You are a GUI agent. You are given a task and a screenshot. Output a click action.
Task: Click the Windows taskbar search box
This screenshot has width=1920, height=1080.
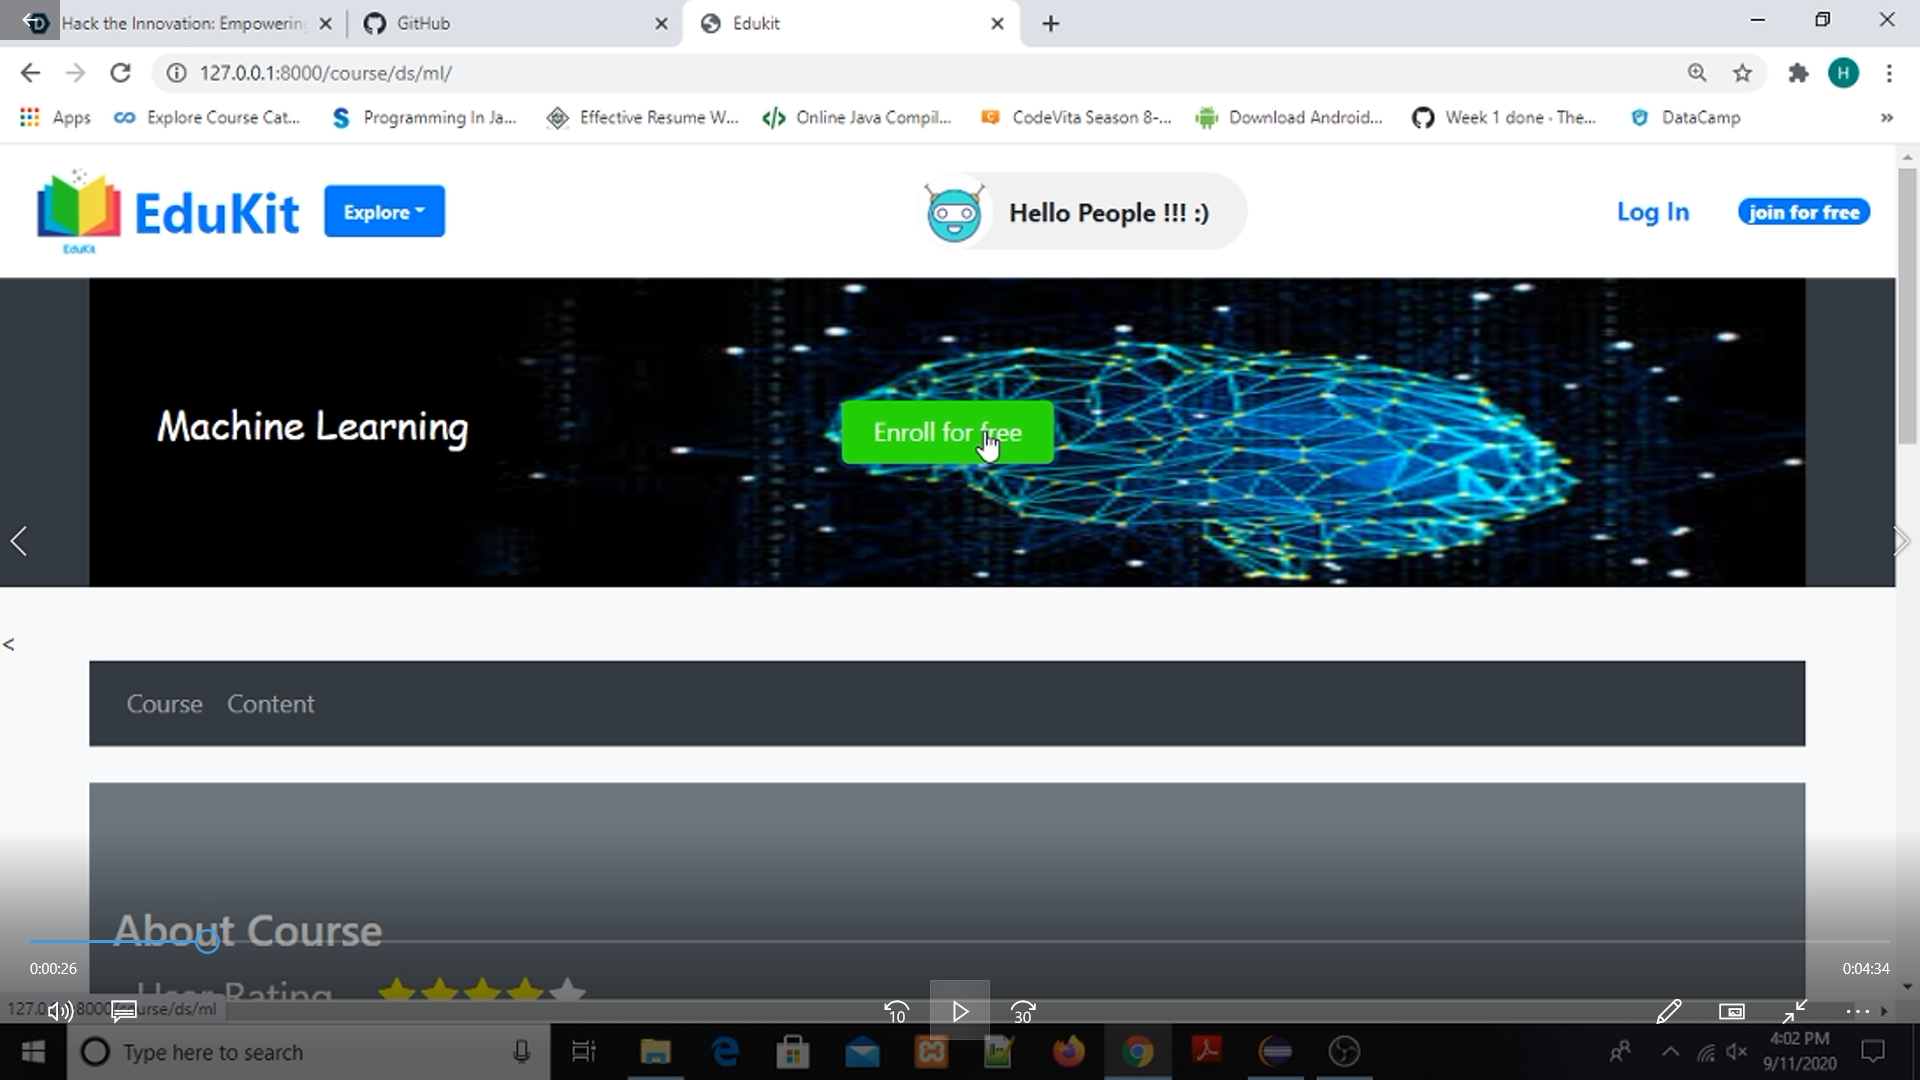(300, 1052)
